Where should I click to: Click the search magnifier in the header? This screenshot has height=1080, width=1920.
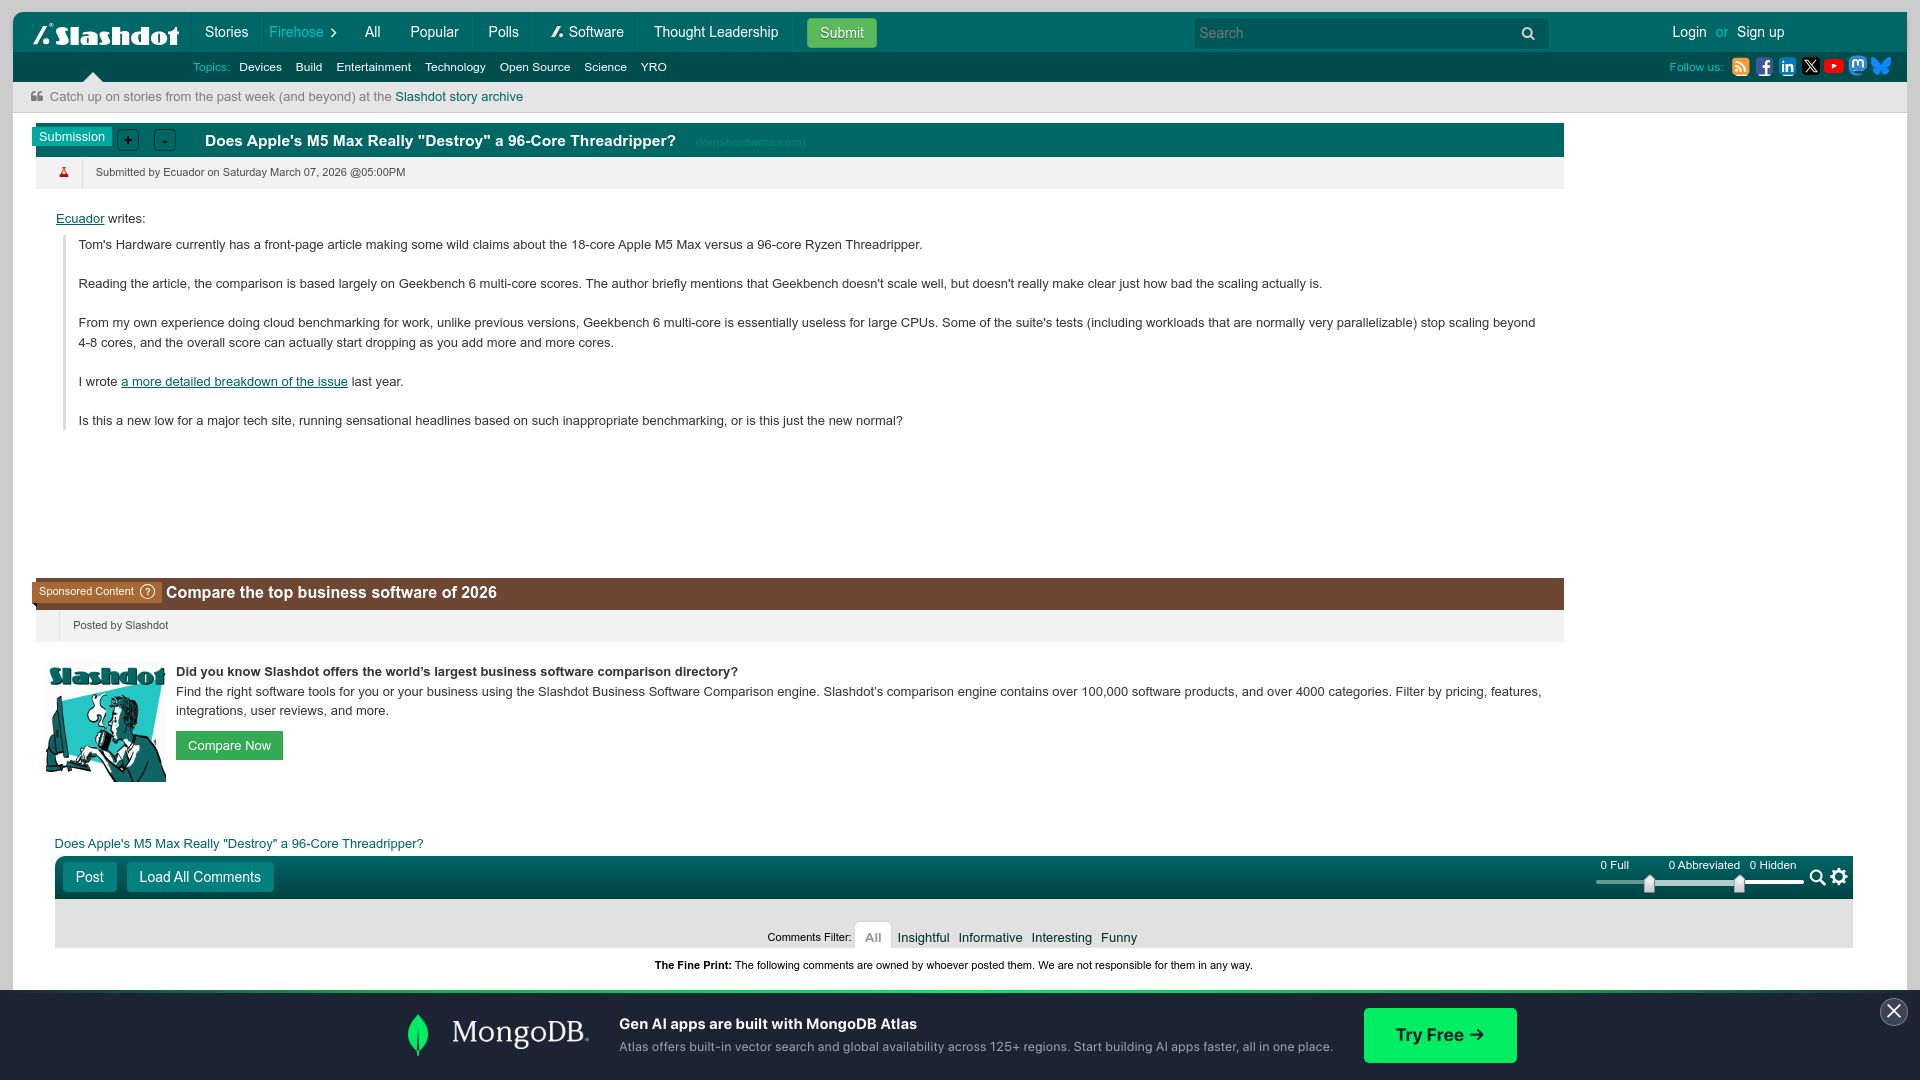pyautogui.click(x=1528, y=34)
